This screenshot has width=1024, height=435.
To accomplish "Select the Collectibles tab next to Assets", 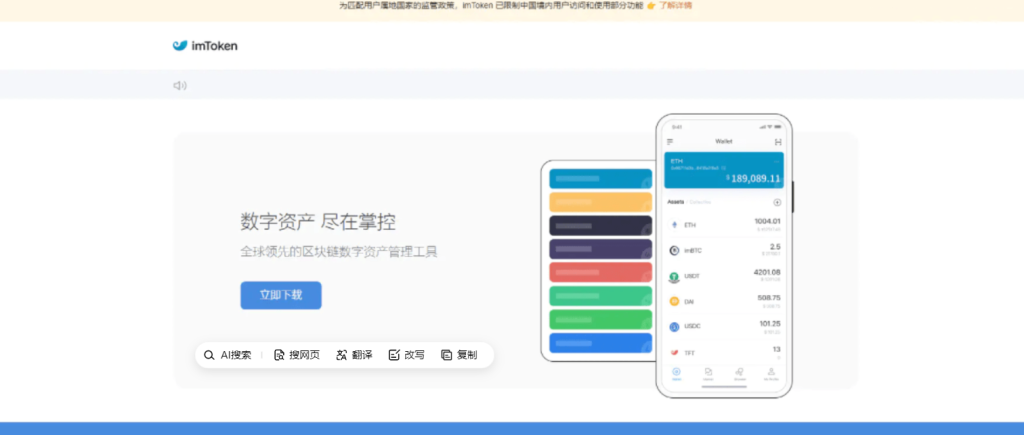I will tap(701, 202).
